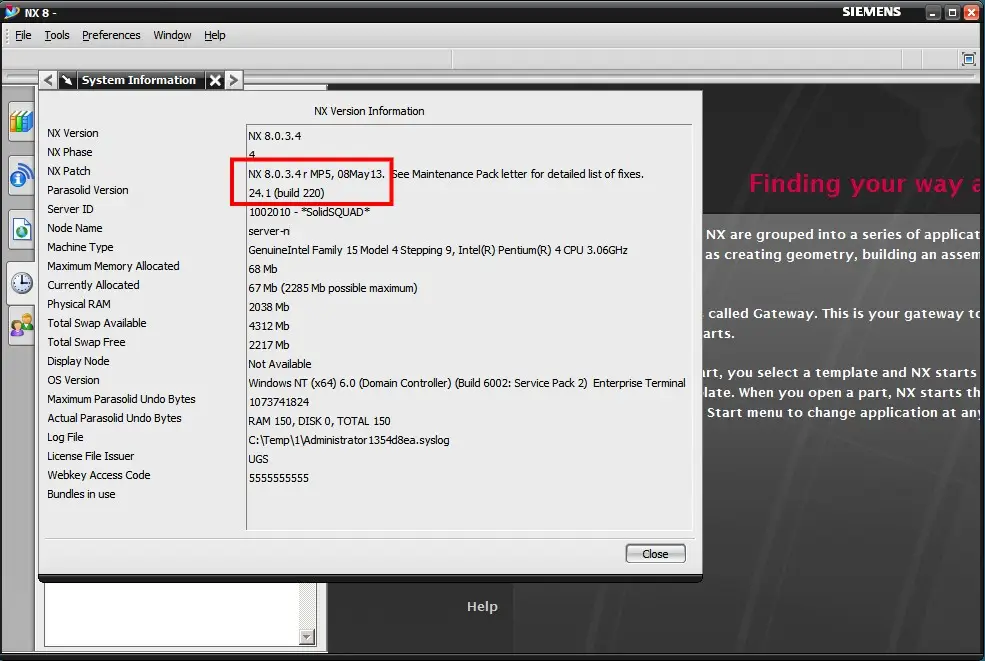Click the '5555555555' webkey value
Viewport: 985px width, 661px height.
[x=278, y=478]
